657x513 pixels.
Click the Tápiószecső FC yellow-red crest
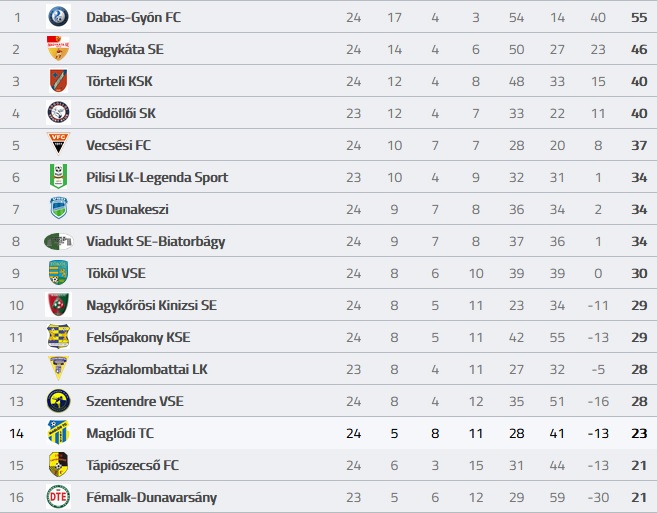(x=58, y=464)
